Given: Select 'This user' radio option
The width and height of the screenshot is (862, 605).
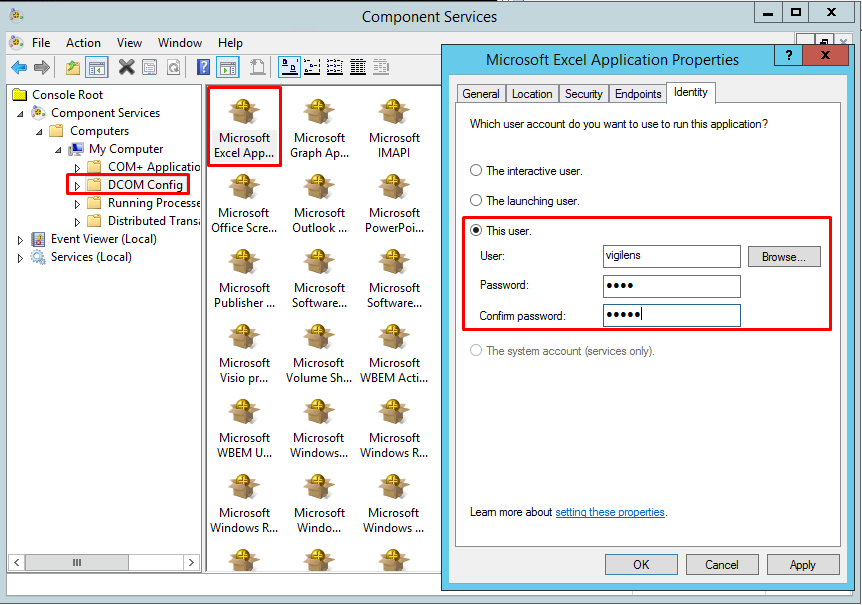Looking at the screenshot, I should click(476, 230).
